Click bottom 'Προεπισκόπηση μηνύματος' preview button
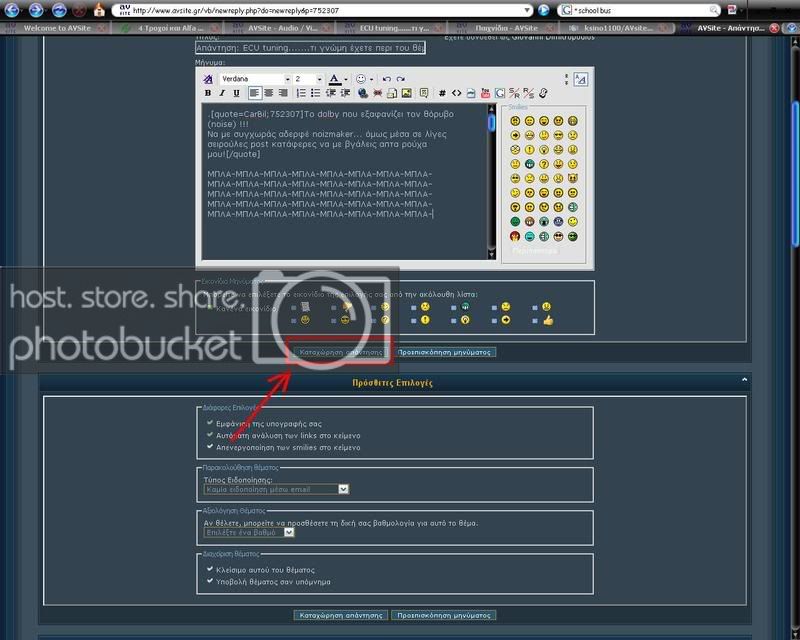Screen dimensions: 800x640 click(x=443, y=616)
